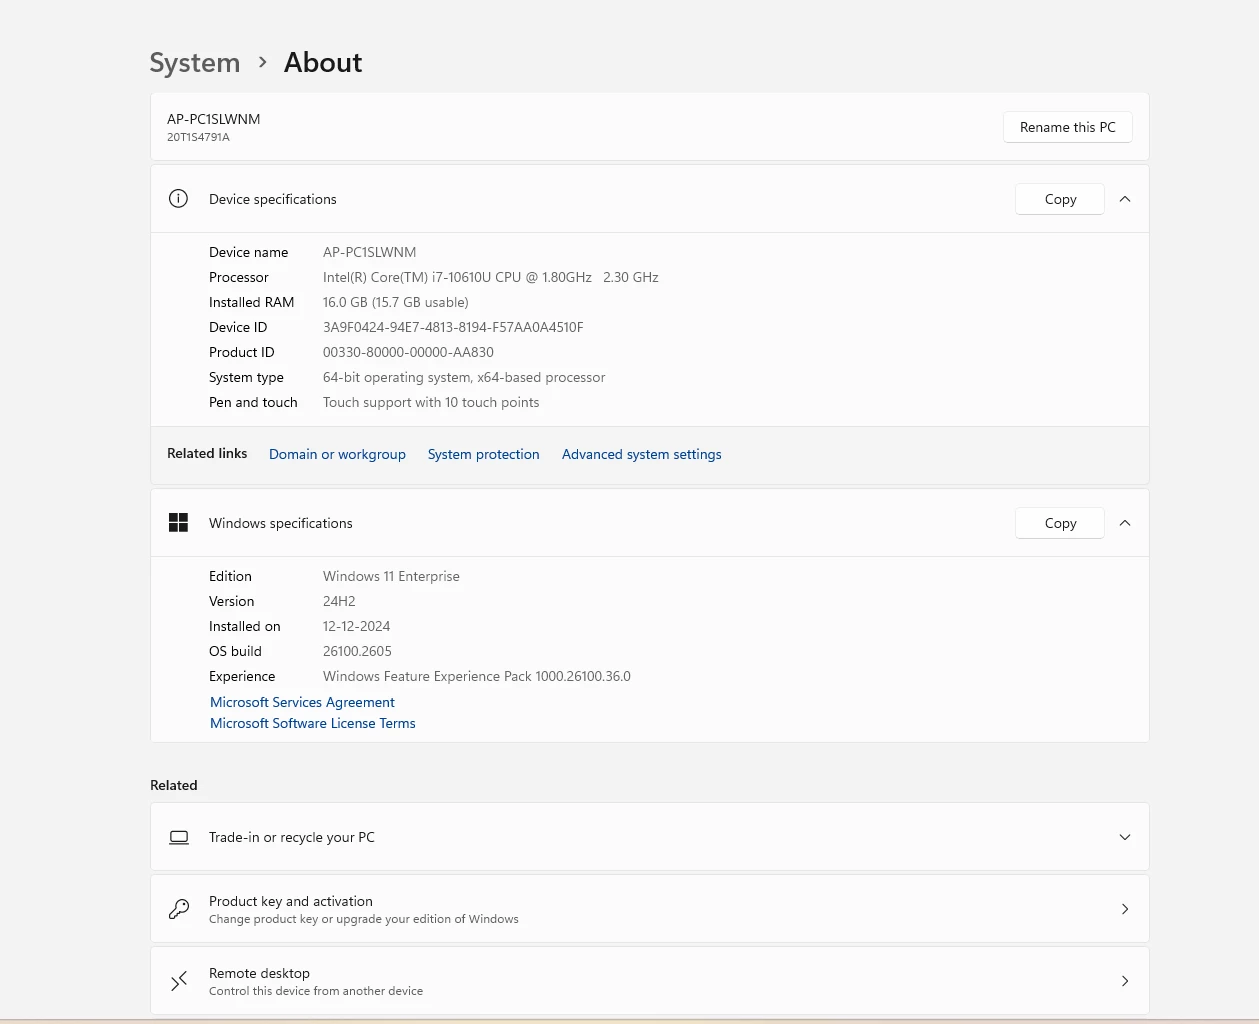Screen dimensions: 1259x1024
Task: Open Remote desktop settings arrow
Action: [1125, 981]
